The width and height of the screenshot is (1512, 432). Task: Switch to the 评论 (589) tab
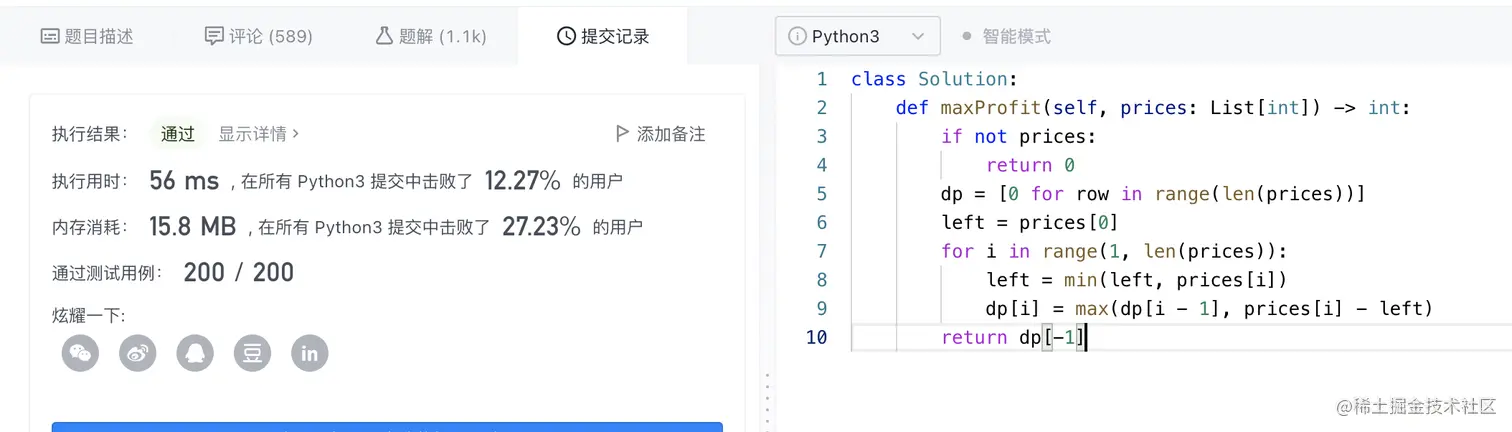(258, 36)
